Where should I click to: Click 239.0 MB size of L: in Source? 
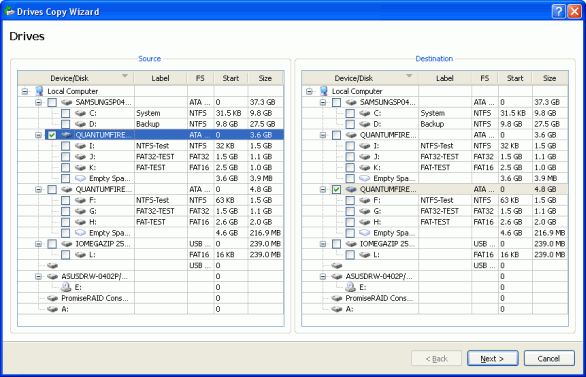click(265, 254)
